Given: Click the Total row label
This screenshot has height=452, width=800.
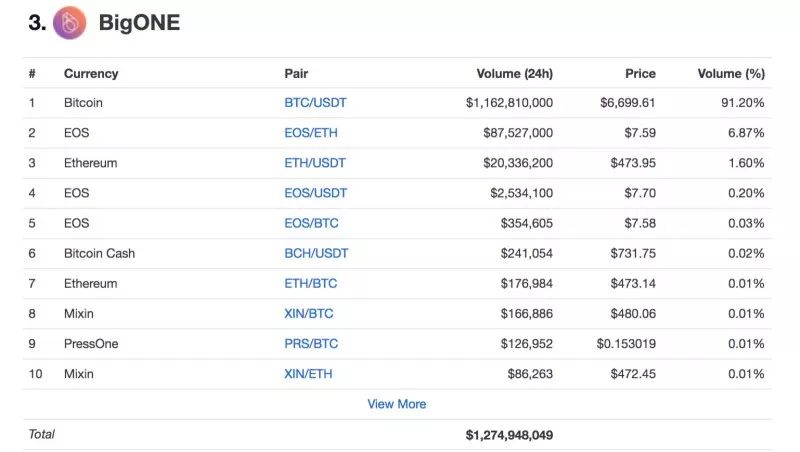Looking at the screenshot, I should point(41,434).
